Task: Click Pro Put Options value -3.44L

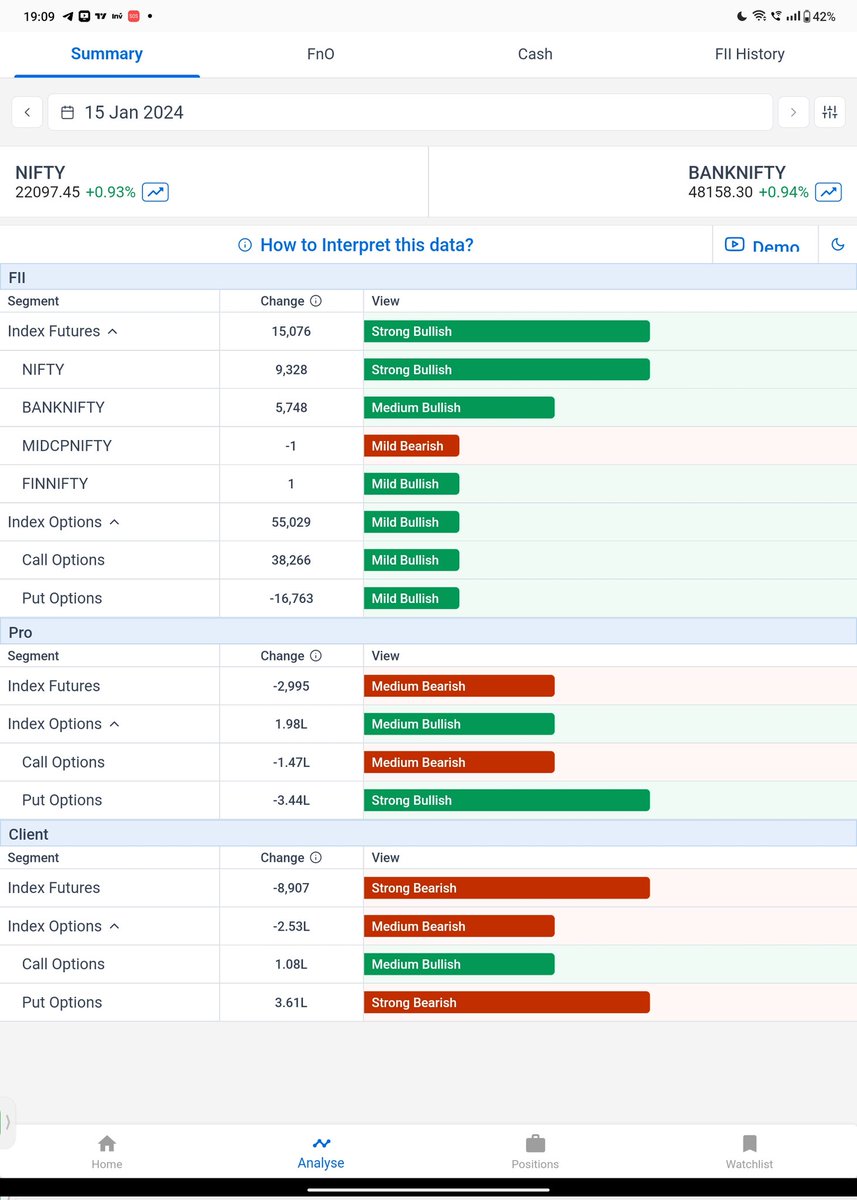Action: coord(291,800)
